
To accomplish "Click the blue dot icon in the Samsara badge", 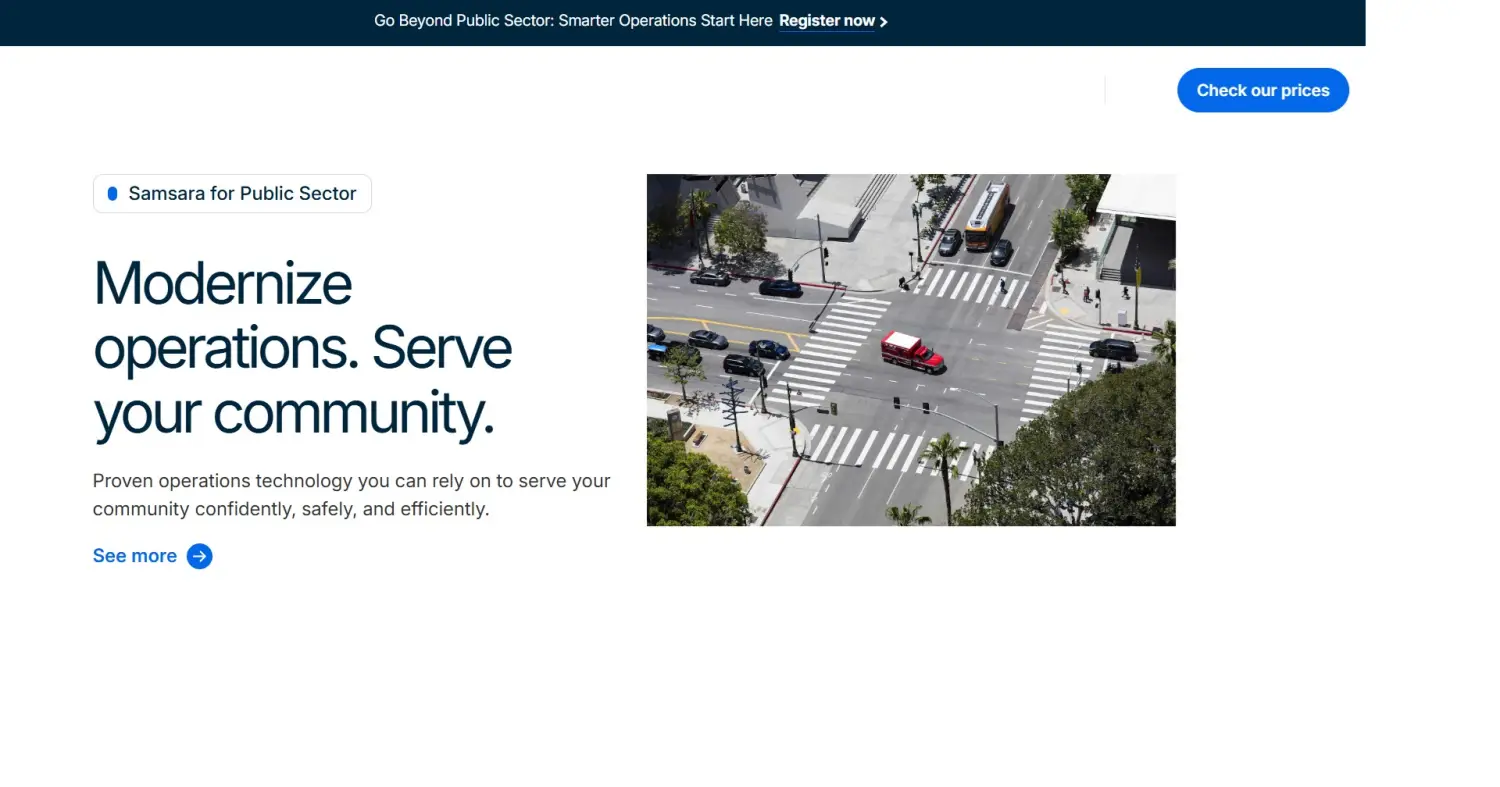I will click(x=112, y=194).
